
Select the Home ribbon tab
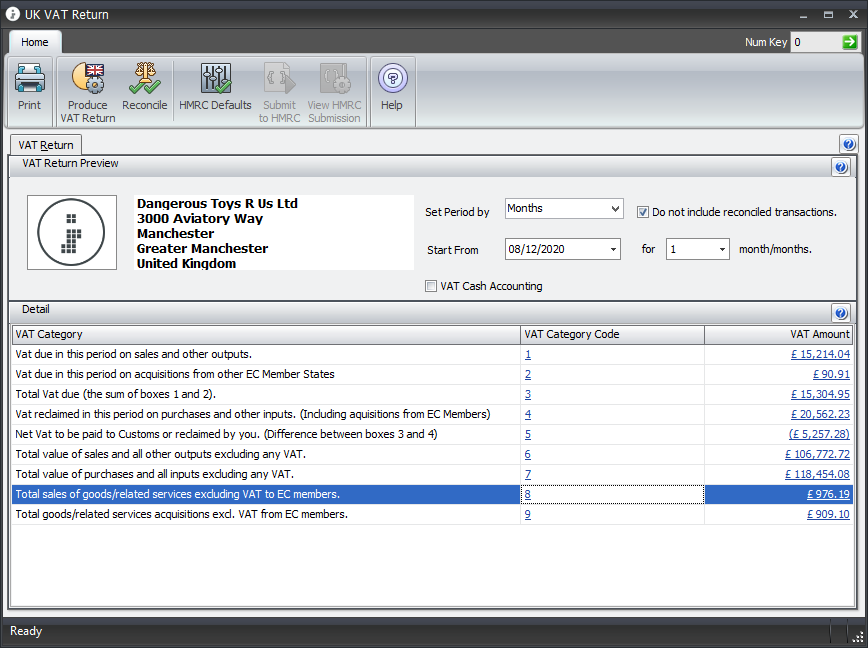click(35, 42)
